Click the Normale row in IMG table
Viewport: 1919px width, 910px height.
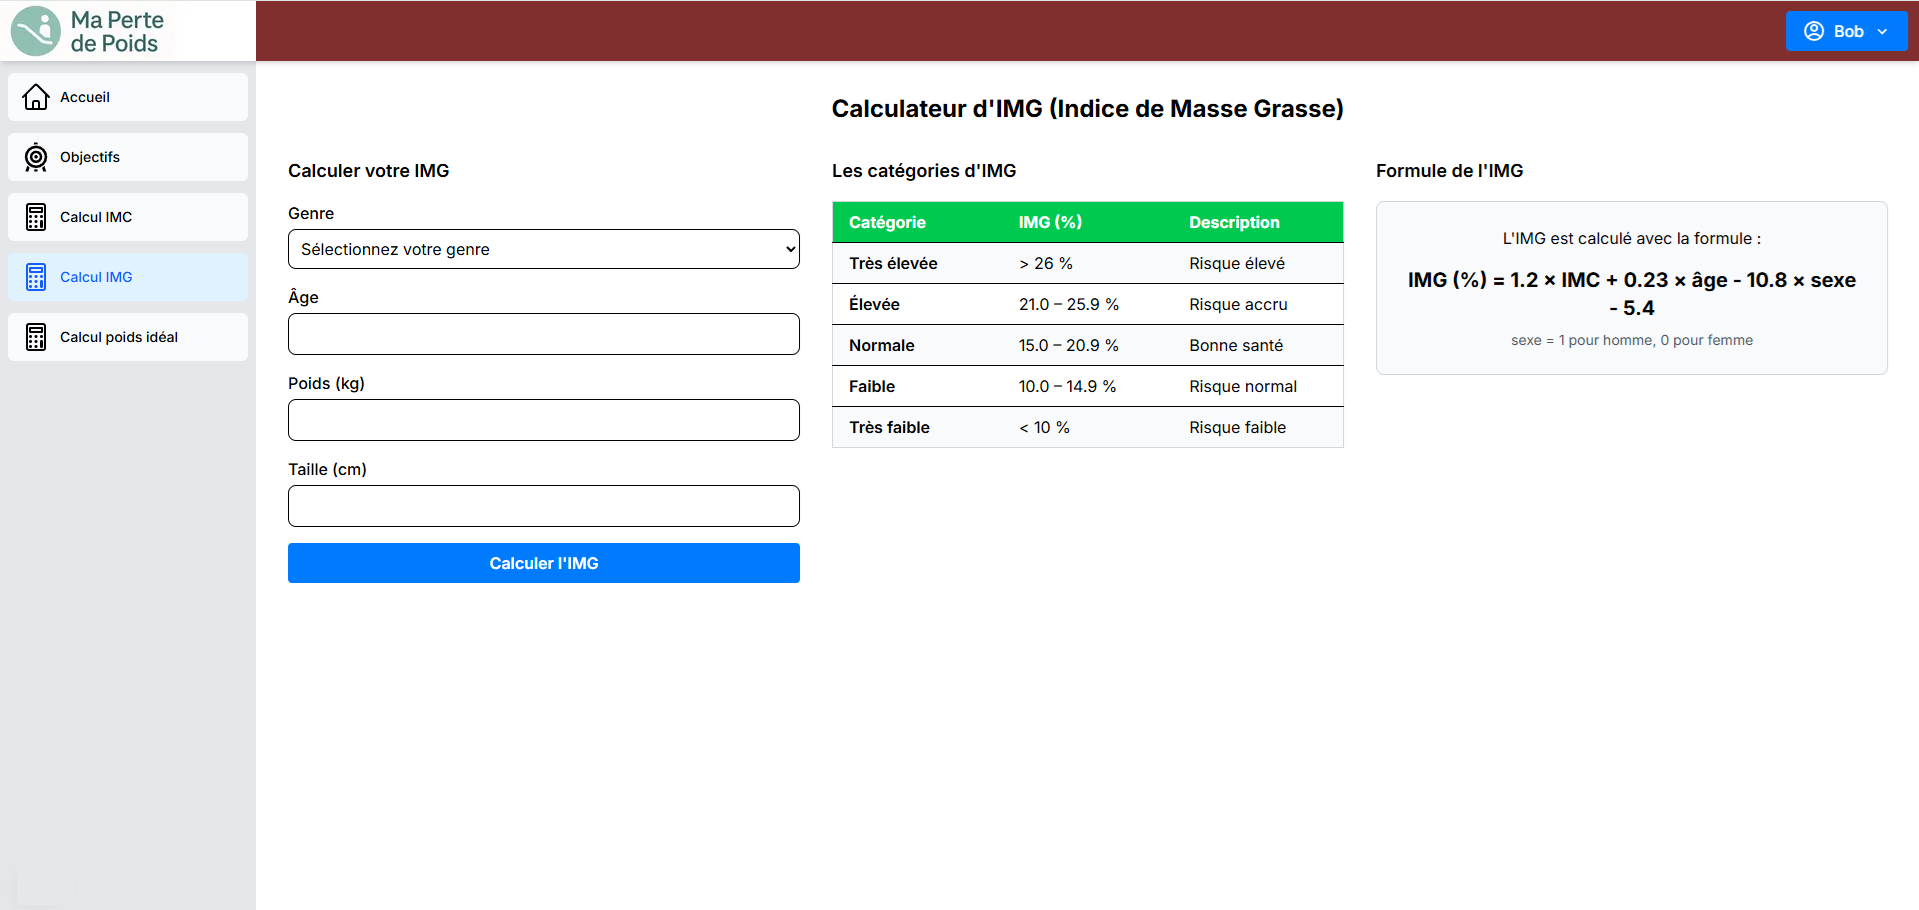1087,345
